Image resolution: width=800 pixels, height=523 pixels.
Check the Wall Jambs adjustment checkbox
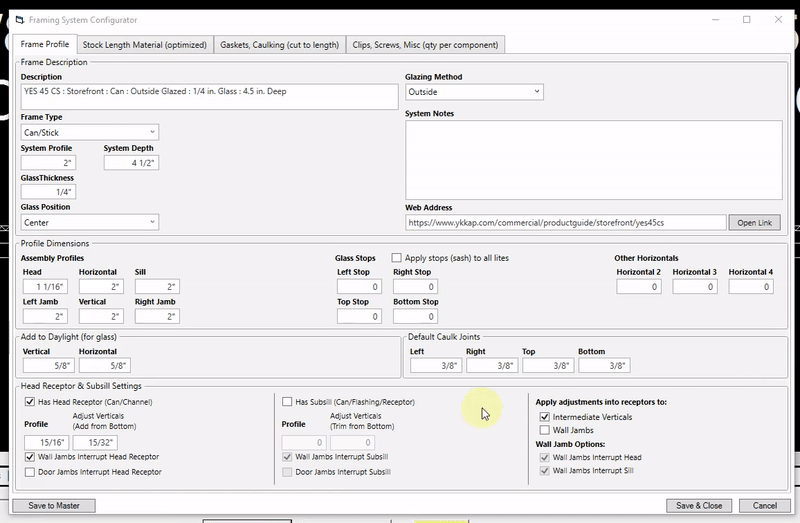545,430
